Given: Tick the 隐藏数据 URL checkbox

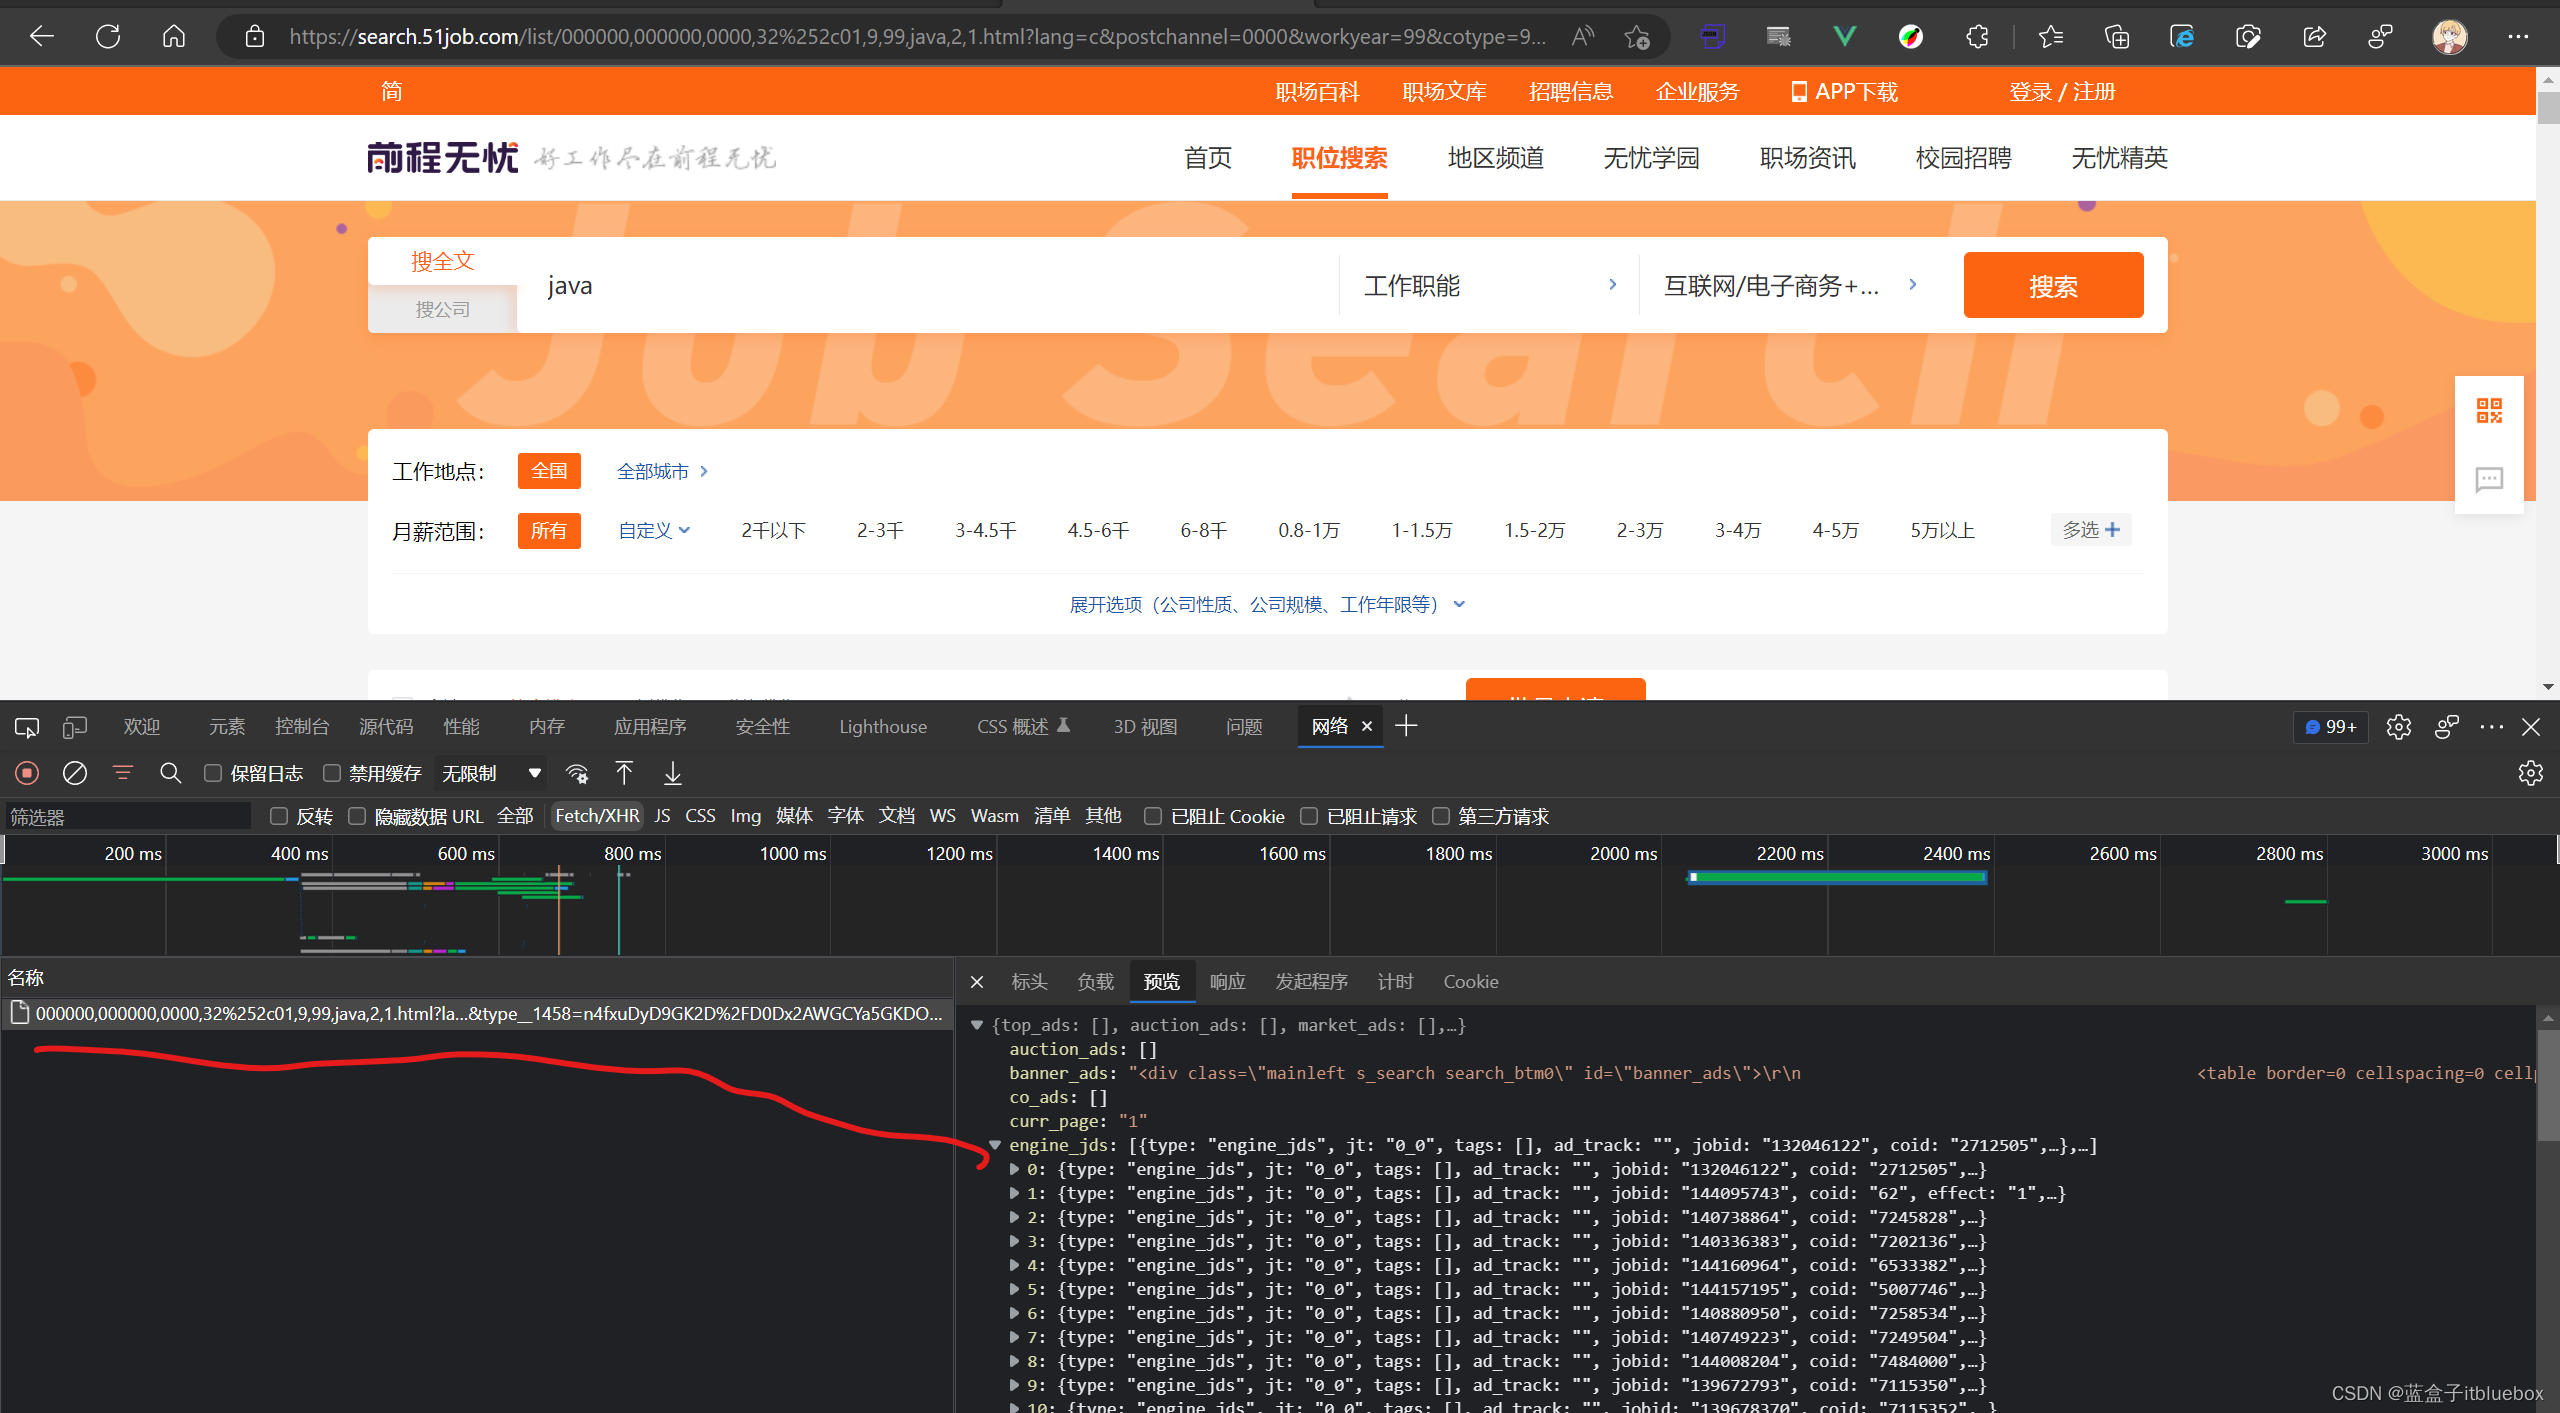Looking at the screenshot, I should (357, 816).
